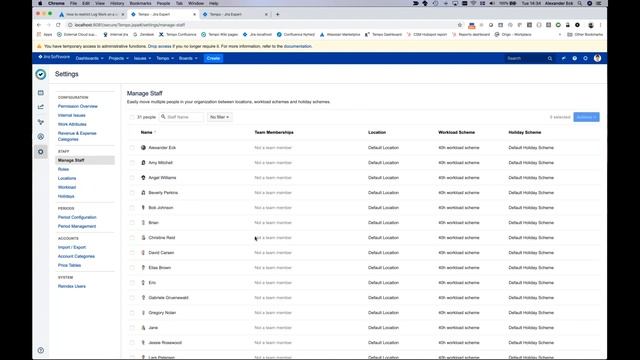Click Jira header search magnifier icon

tap(550, 58)
